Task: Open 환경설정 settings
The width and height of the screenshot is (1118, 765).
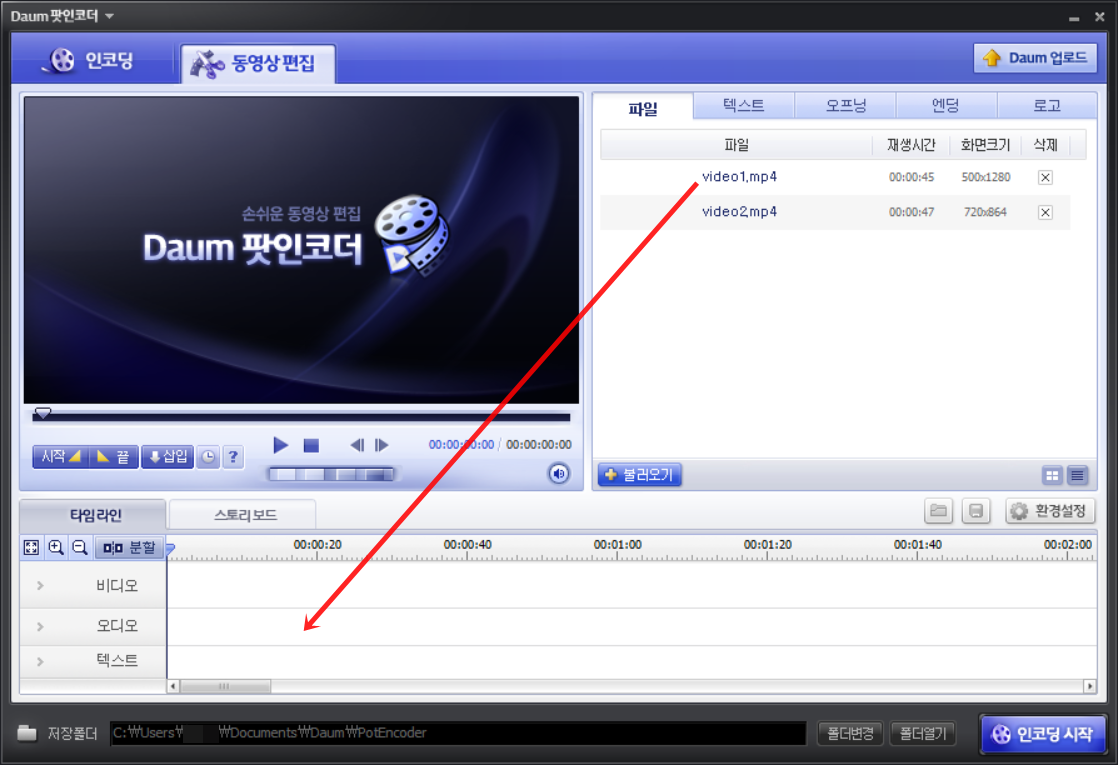Action: pyautogui.click(x=1050, y=511)
